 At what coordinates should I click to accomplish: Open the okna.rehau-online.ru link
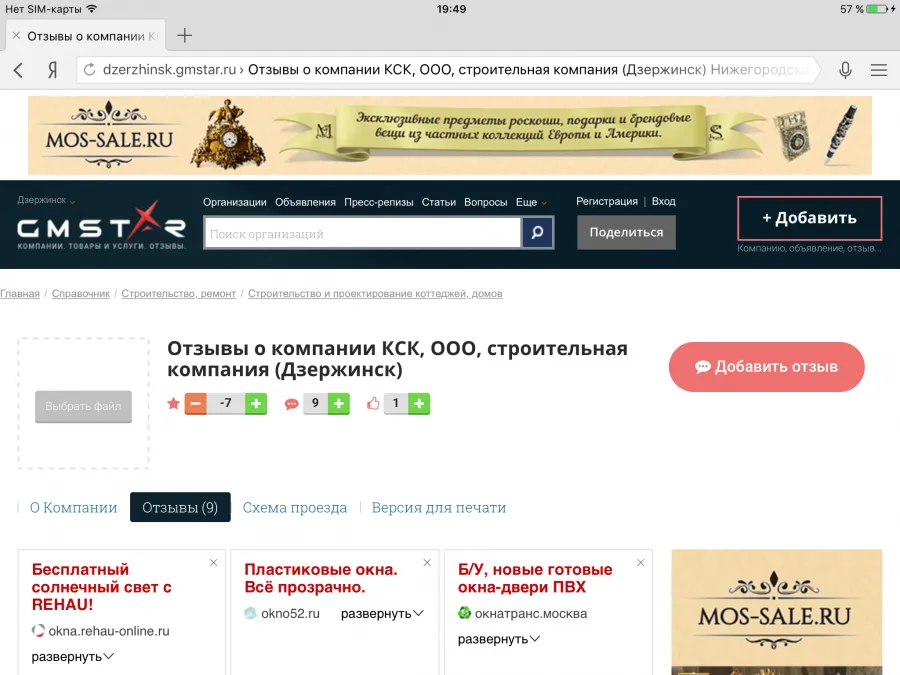(109, 631)
